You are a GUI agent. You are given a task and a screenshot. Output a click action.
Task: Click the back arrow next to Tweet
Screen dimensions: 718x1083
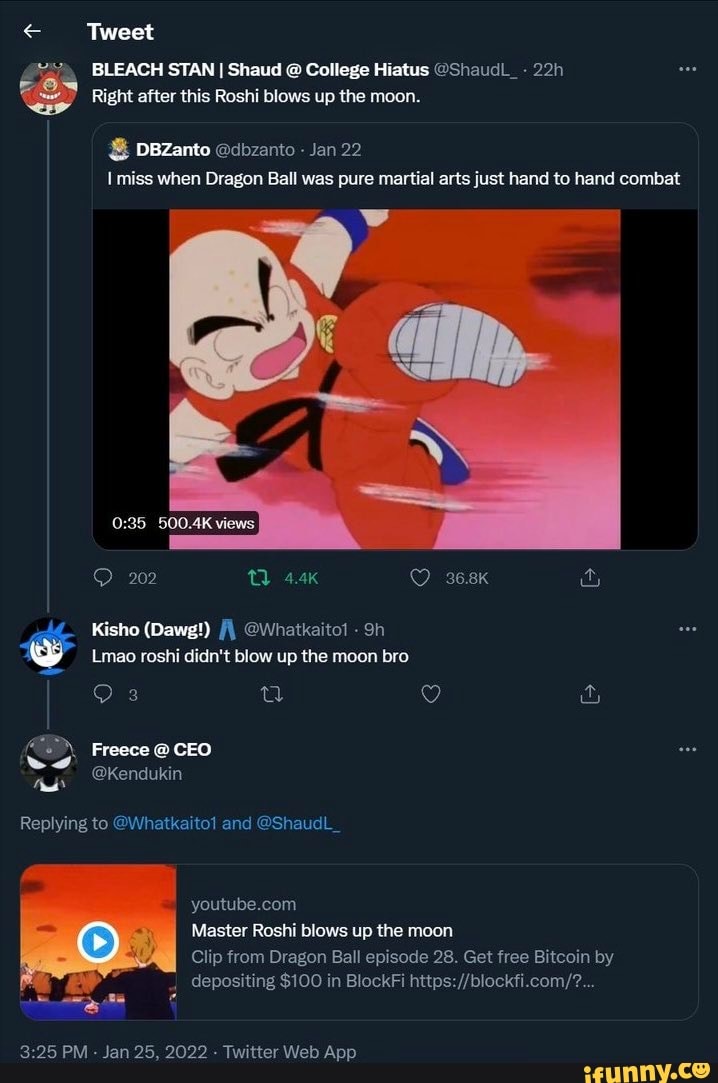click(x=31, y=31)
